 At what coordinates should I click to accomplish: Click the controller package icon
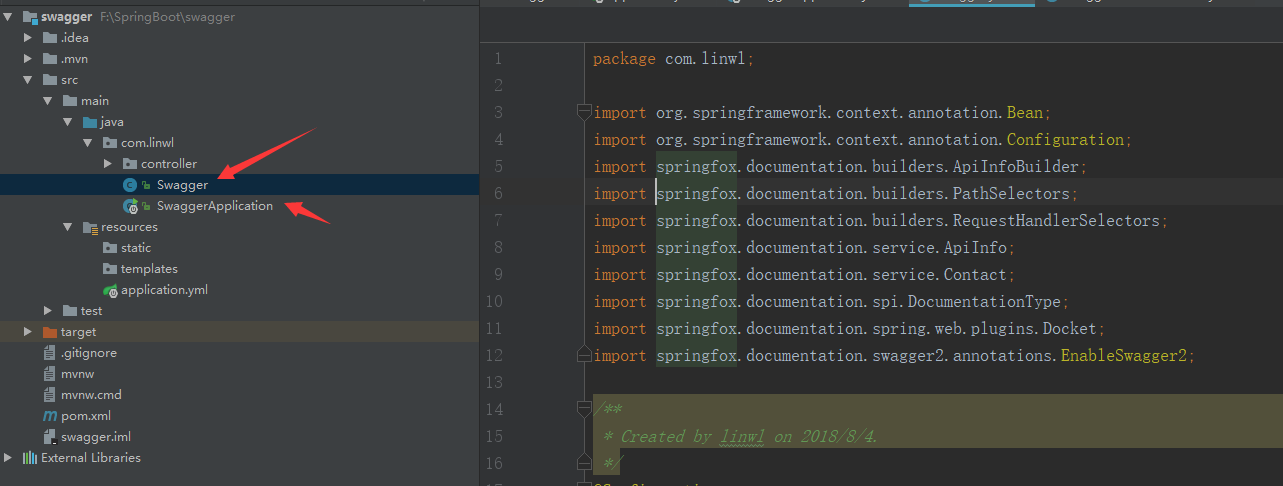pyautogui.click(x=130, y=164)
